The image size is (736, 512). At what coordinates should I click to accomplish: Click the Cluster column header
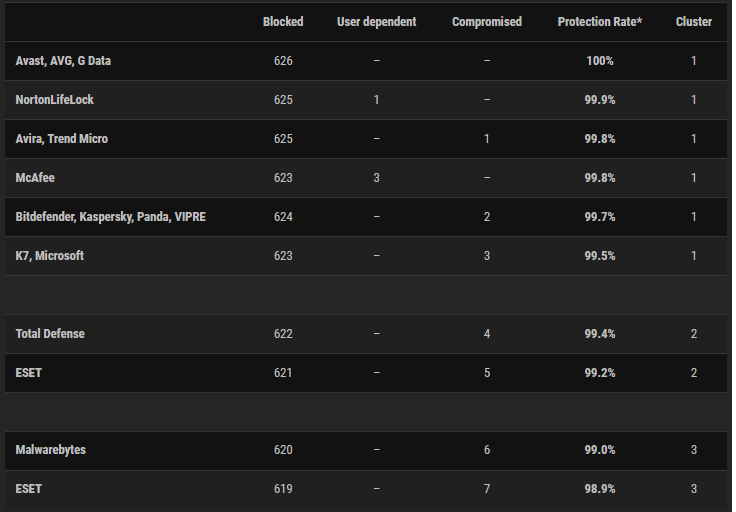[693, 22]
